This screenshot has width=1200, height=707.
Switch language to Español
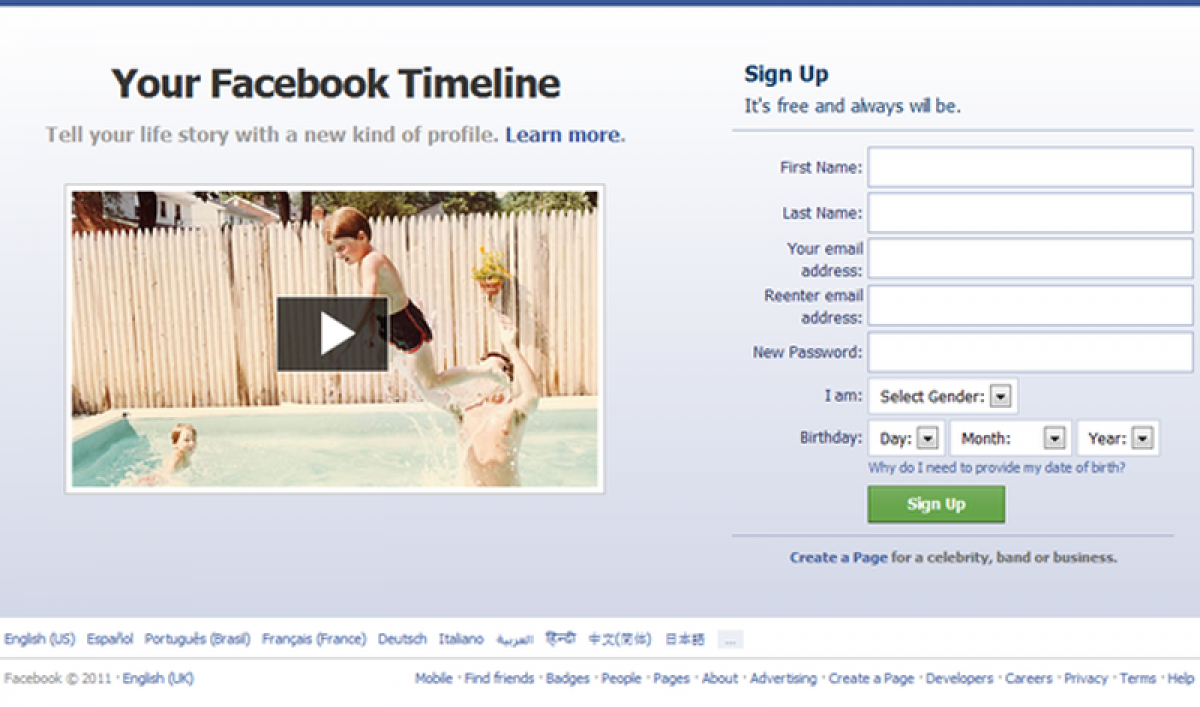[x=110, y=639]
